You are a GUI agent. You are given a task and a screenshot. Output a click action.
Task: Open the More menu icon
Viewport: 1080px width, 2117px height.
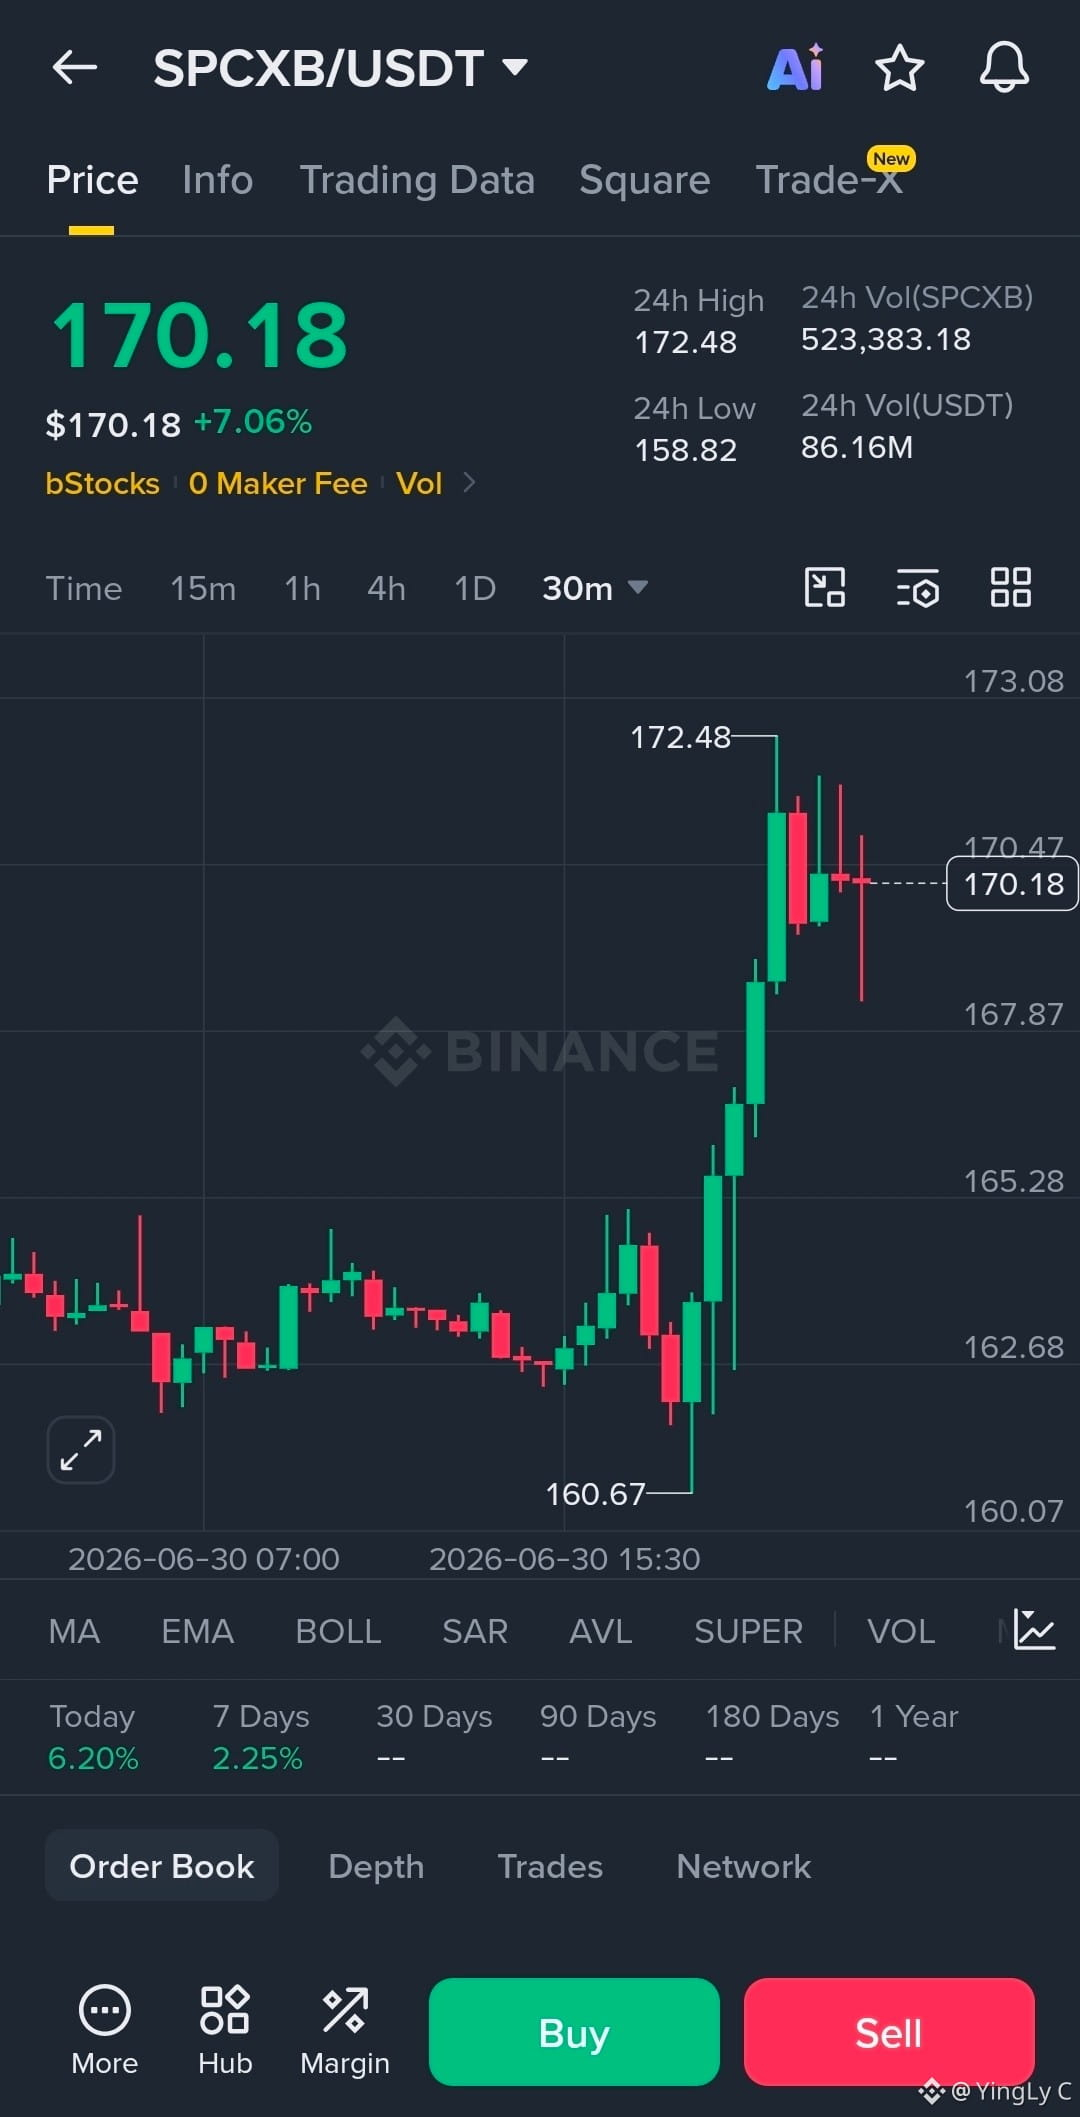105,2030
